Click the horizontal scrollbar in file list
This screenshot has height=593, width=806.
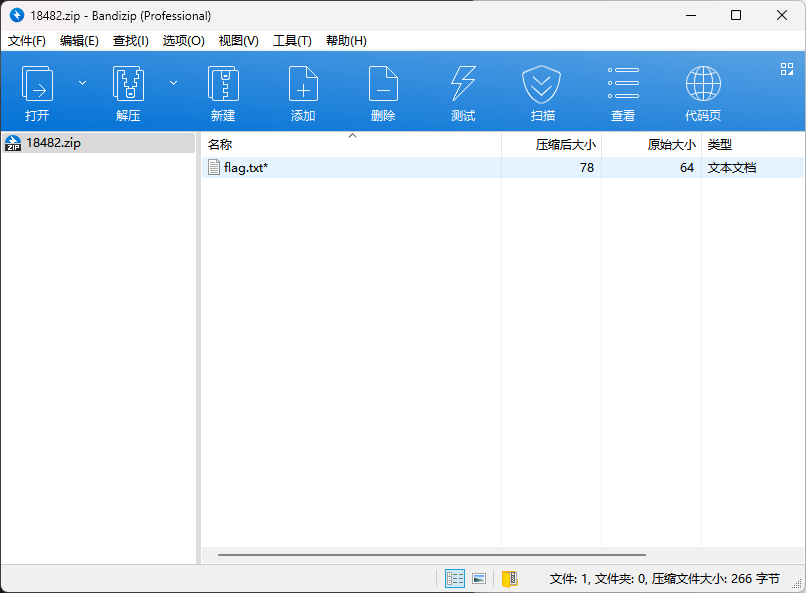pos(431,555)
